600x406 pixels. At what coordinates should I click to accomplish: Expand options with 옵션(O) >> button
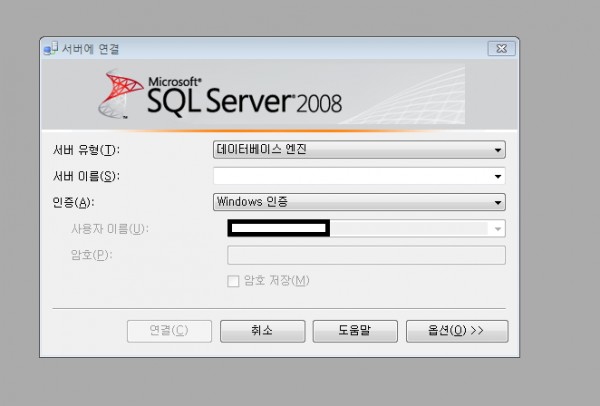click(x=457, y=331)
